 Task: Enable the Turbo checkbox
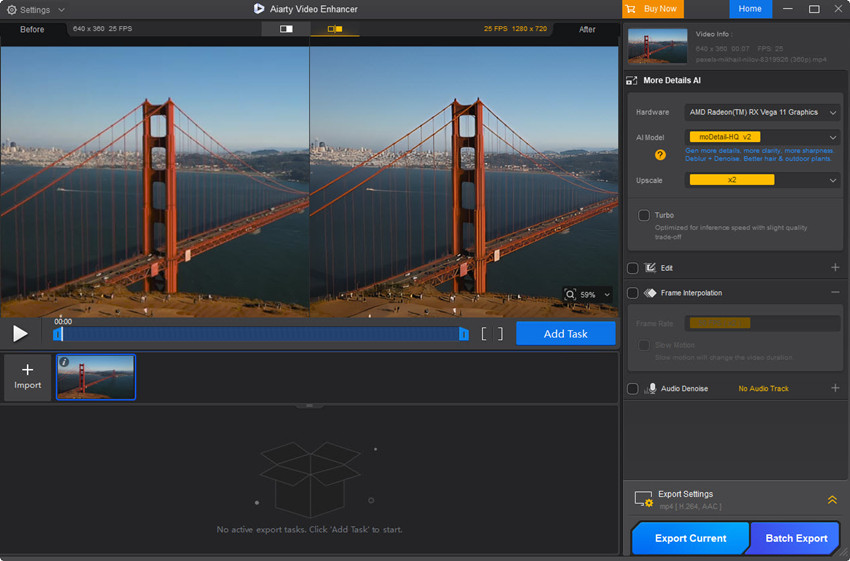[643, 215]
